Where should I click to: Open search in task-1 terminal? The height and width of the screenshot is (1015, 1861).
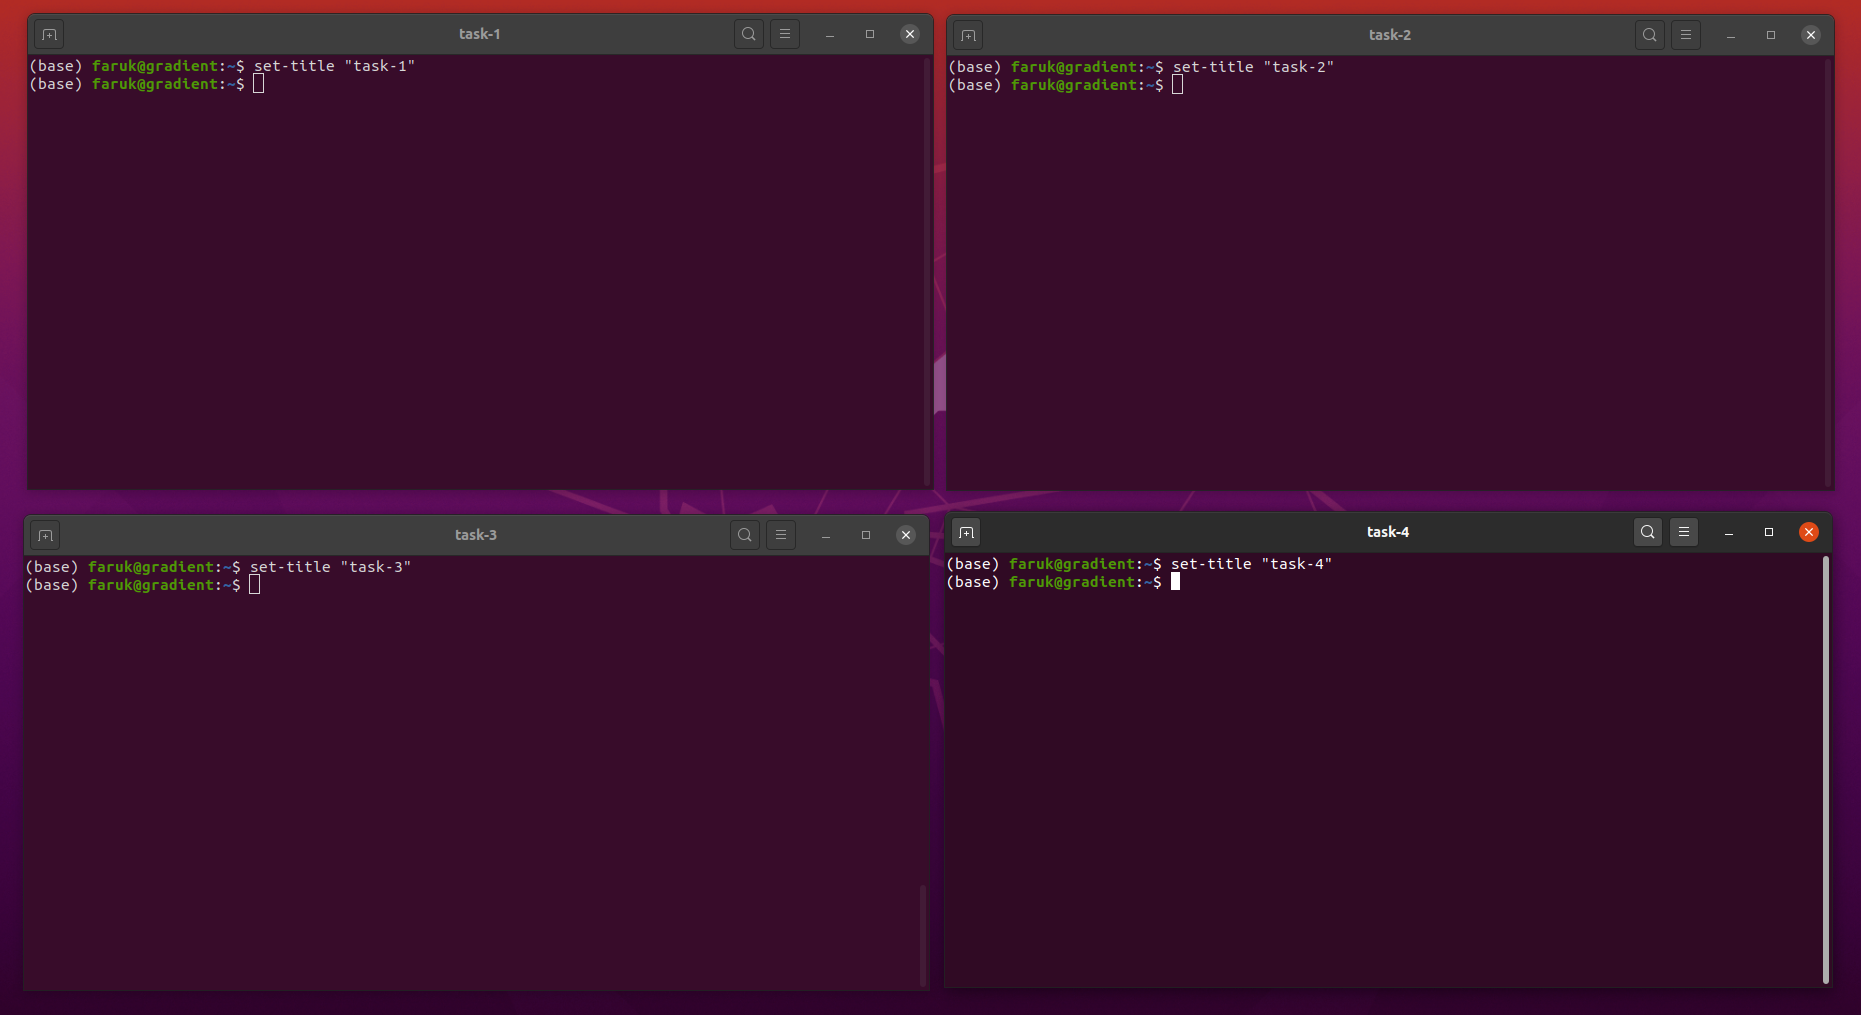click(748, 34)
